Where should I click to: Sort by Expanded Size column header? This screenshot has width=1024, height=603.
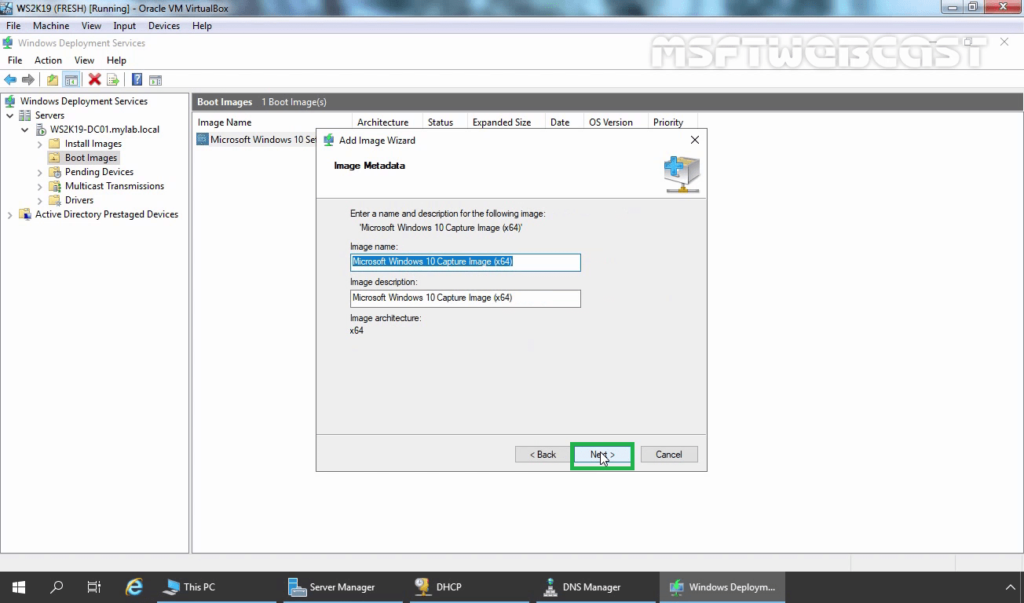tap(505, 122)
